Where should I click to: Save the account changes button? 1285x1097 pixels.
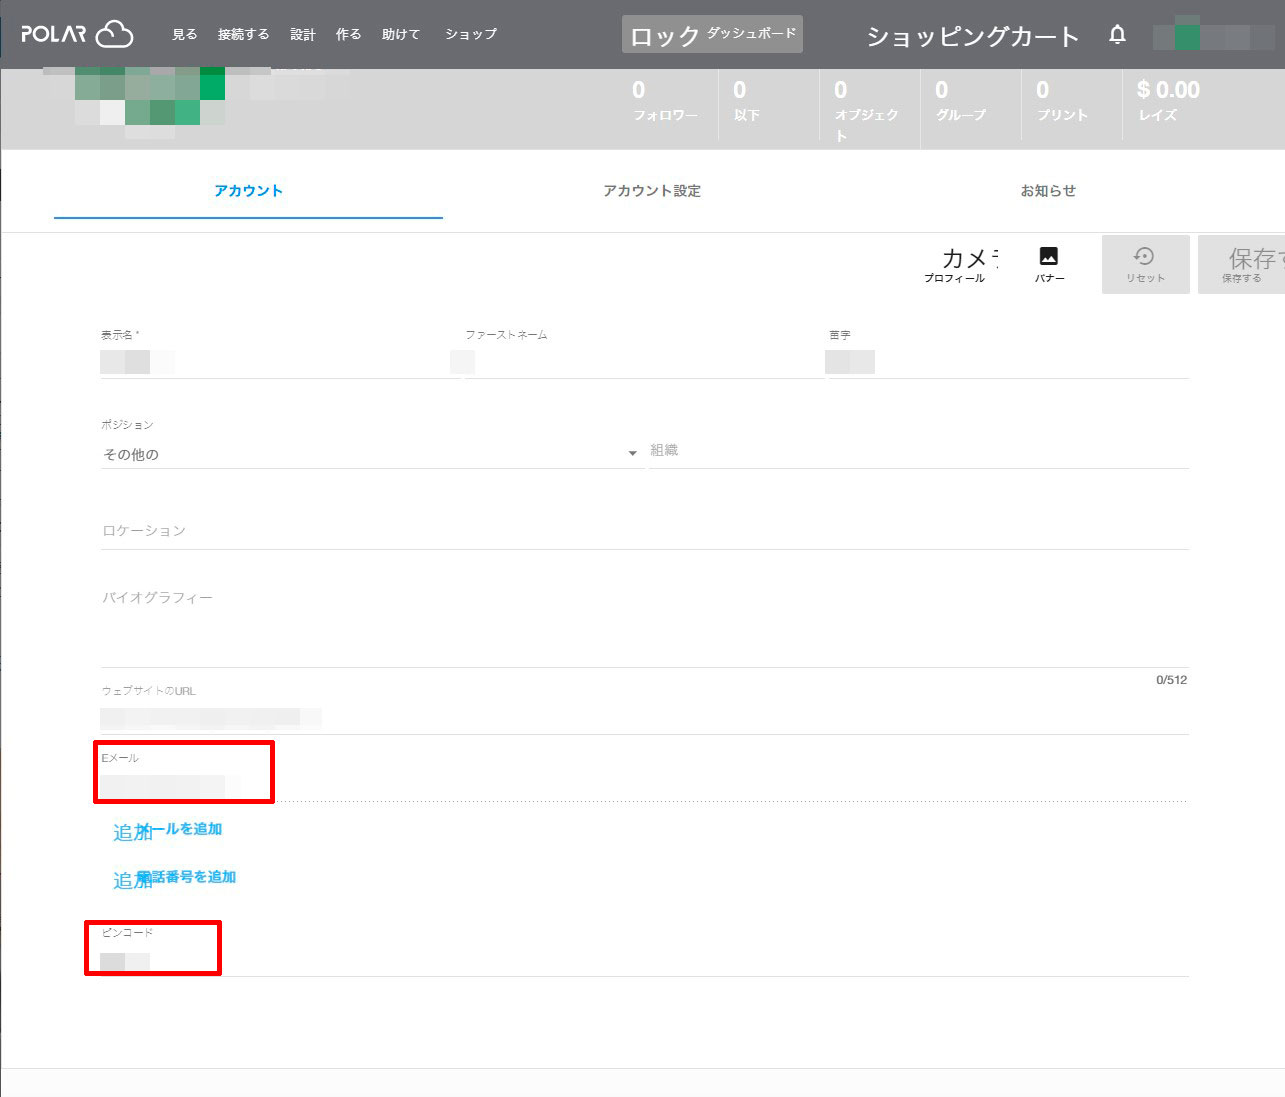[1241, 264]
